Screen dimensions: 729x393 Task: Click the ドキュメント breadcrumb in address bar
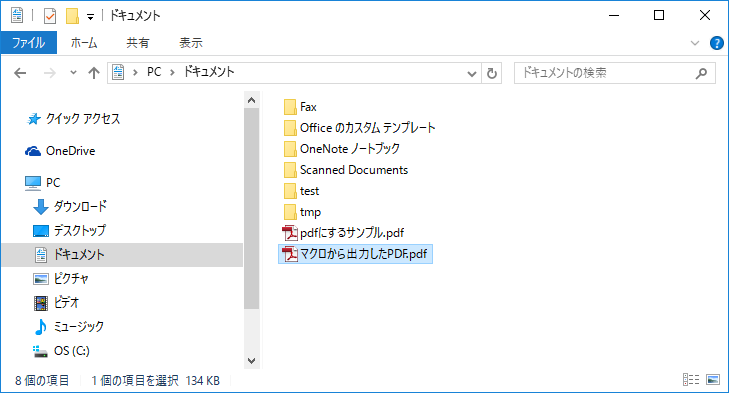pos(209,72)
